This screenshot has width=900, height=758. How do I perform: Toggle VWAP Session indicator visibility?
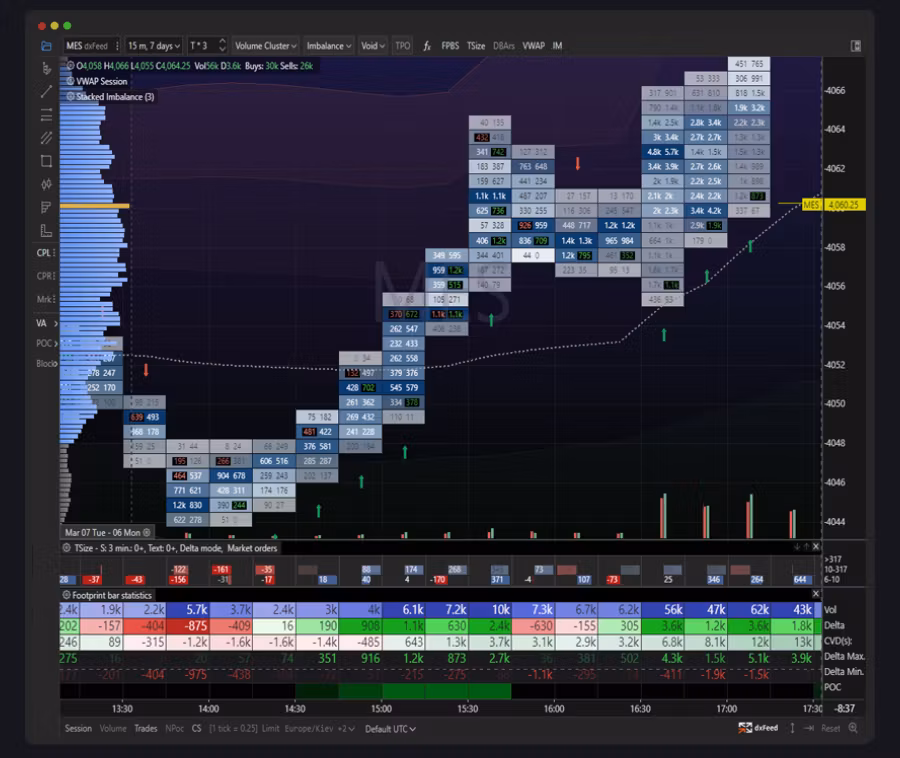point(68,81)
